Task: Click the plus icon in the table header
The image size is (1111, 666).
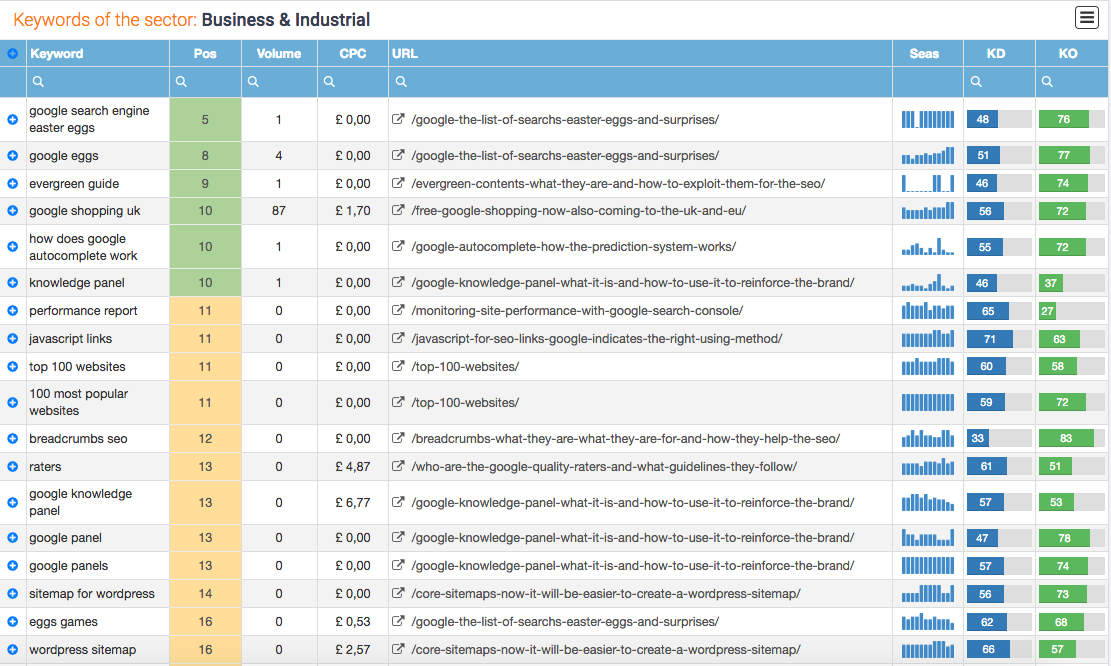Action: pyautogui.click(x=13, y=54)
